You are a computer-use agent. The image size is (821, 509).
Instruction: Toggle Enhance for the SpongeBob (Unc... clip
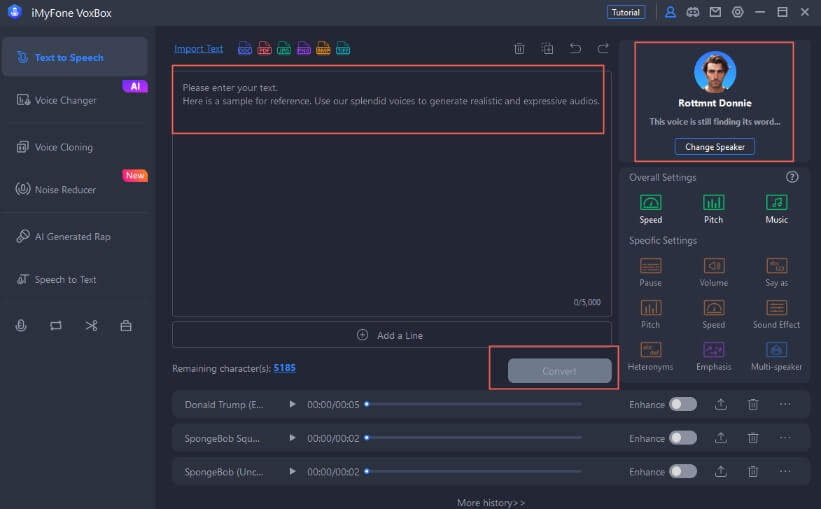point(683,471)
